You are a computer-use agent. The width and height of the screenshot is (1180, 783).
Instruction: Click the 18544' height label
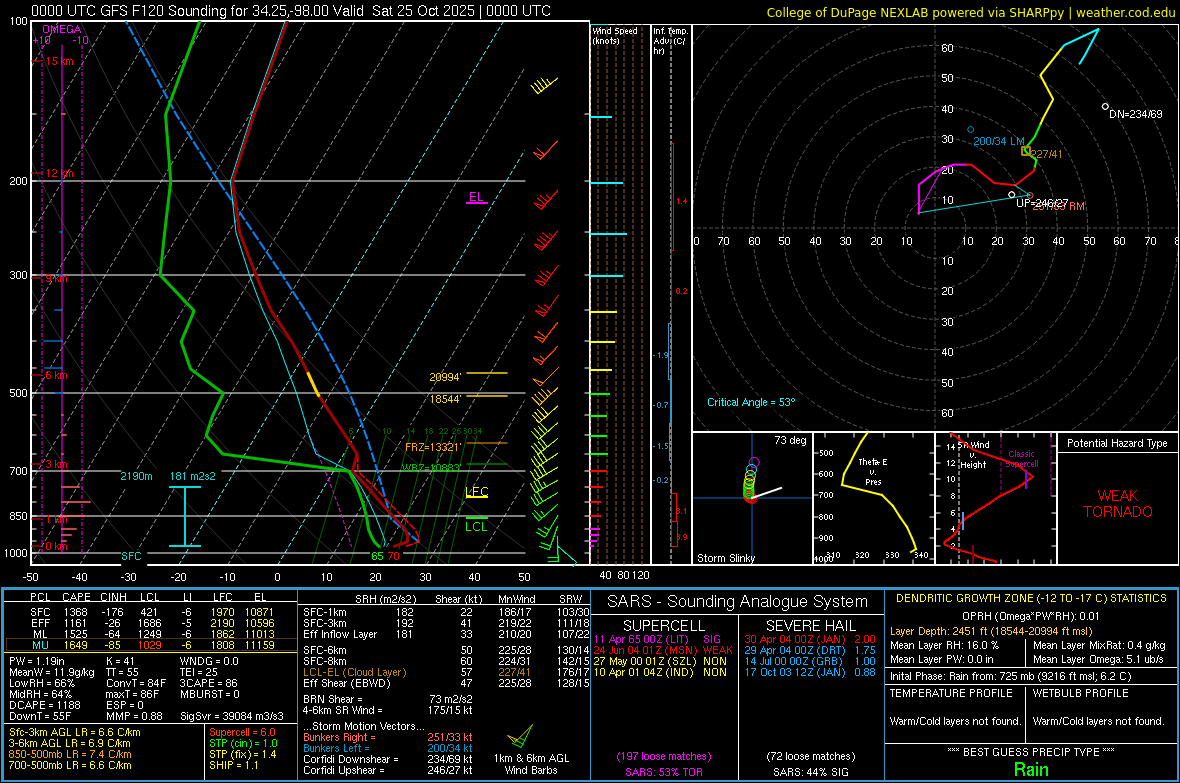[445, 399]
